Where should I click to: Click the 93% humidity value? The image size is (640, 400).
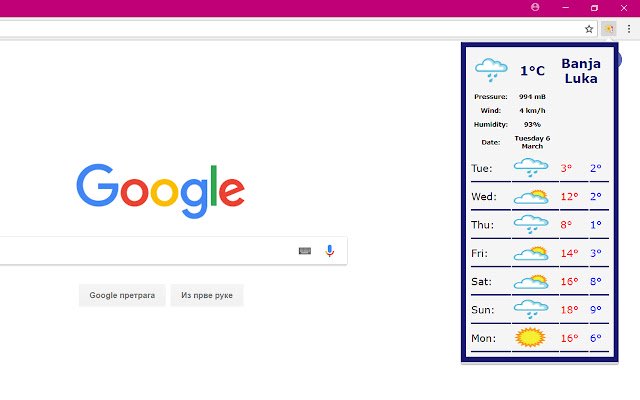pos(532,124)
